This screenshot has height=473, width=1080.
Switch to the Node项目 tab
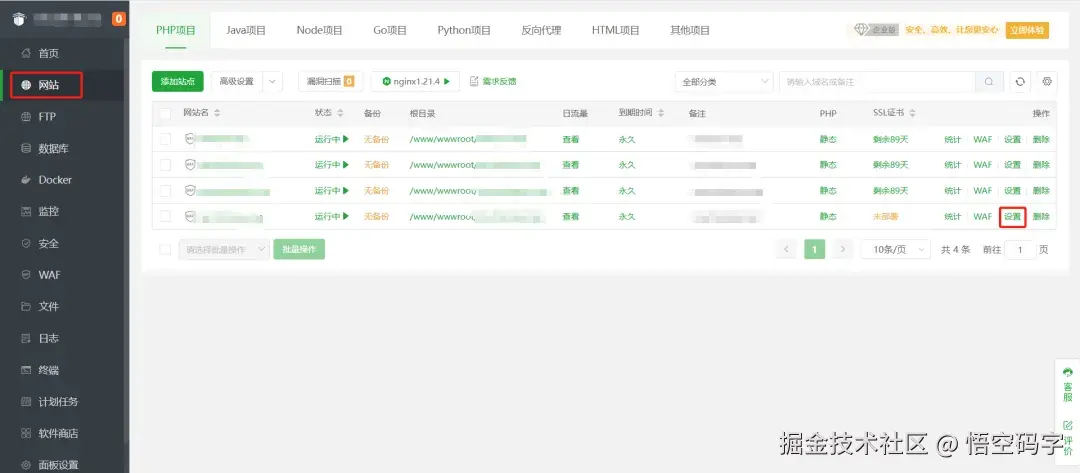pyautogui.click(x=320, y=30)
